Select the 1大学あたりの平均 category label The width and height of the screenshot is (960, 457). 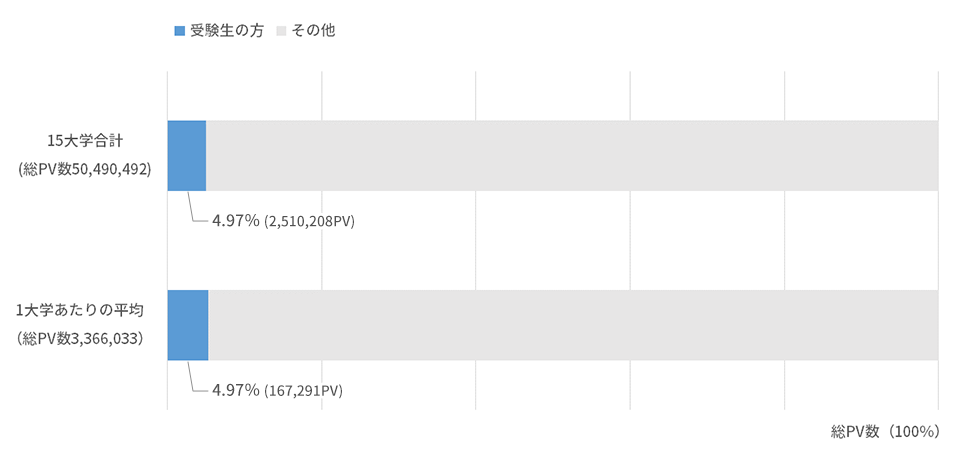[80, 311]
